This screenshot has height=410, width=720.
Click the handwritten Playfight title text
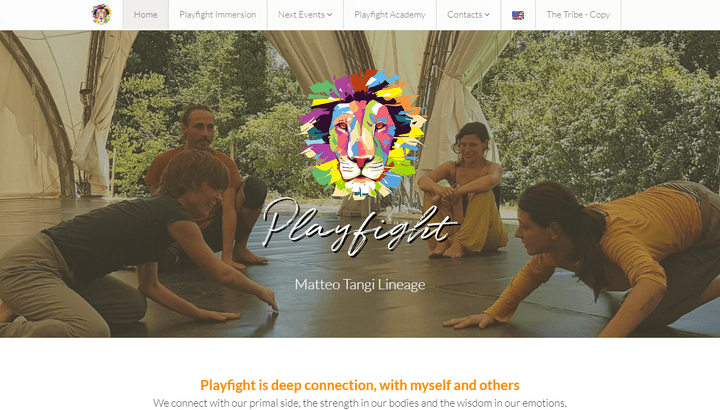(x=360, y=226)
